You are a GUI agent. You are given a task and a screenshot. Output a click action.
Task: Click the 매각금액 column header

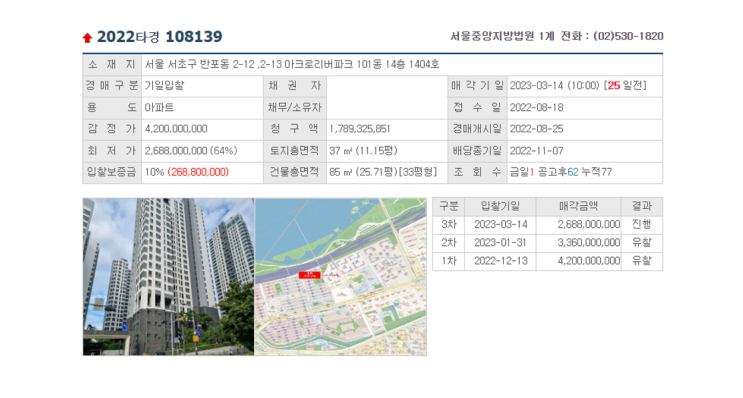[579, 206]
